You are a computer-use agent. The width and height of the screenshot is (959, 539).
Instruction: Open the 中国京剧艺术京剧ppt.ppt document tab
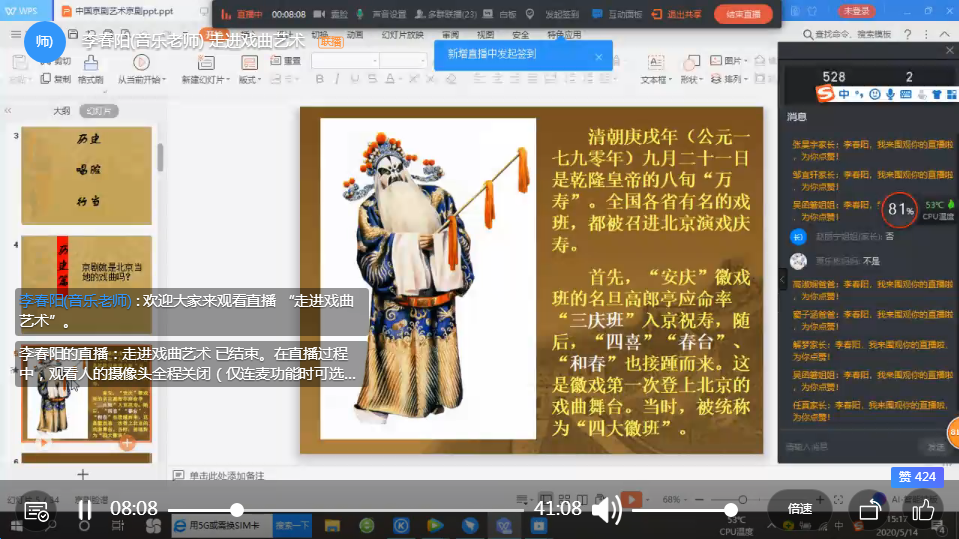pyautogui.click(x=119, y=11)
